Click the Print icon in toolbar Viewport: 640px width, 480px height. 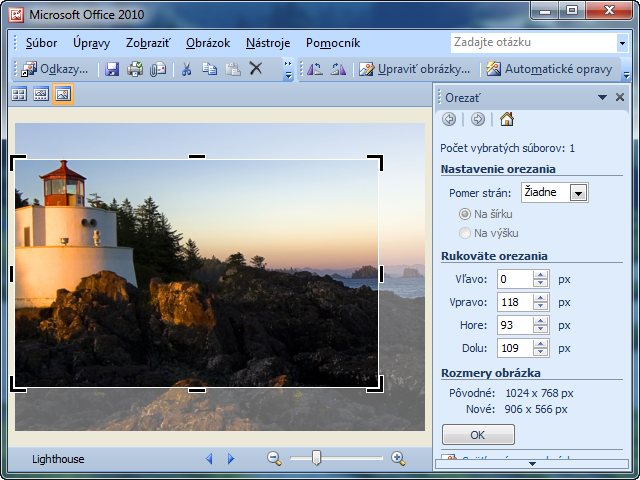135,69
